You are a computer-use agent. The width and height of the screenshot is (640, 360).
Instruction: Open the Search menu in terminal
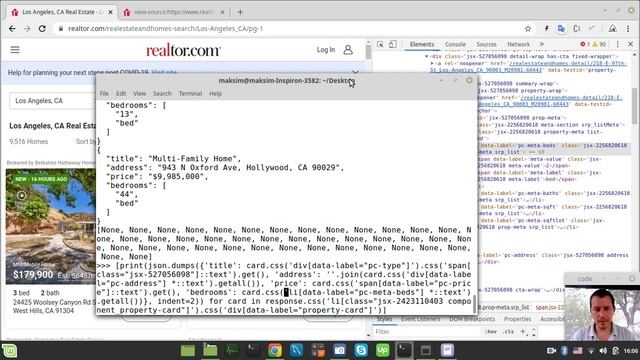click(162, 93)
